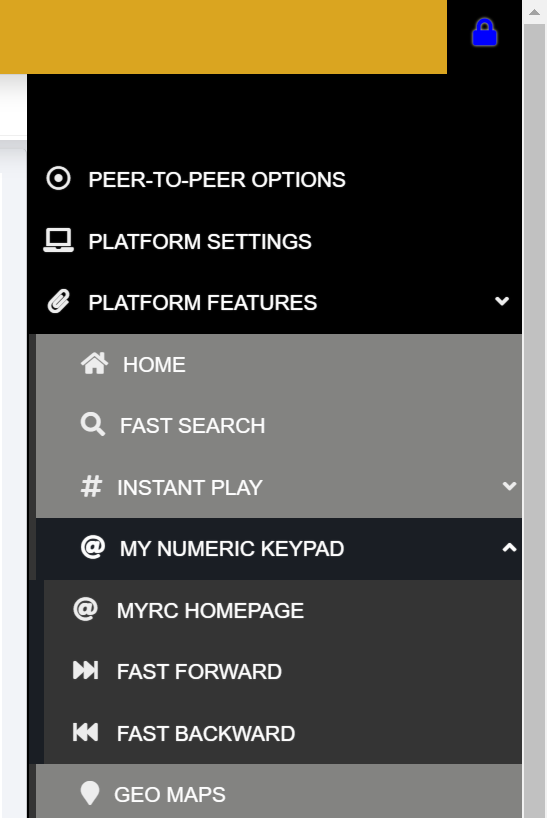The width and height of the screenshot is (547, 818).
Task: Open Peer-to-Peer Options
Action: click(275, 179)
